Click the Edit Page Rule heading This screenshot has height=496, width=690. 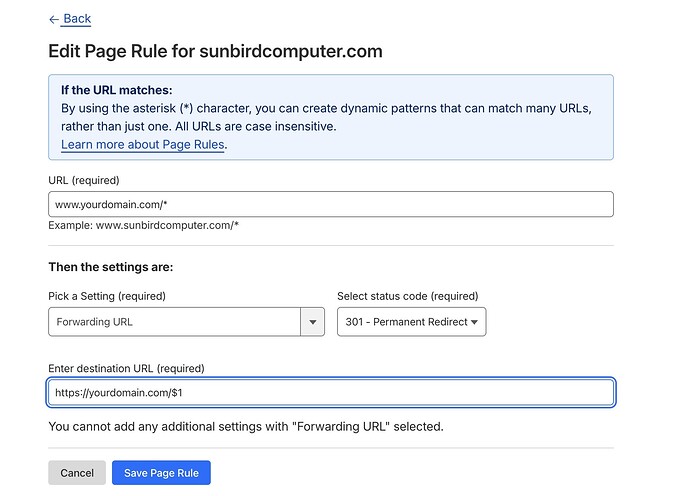tap(215, 51)
